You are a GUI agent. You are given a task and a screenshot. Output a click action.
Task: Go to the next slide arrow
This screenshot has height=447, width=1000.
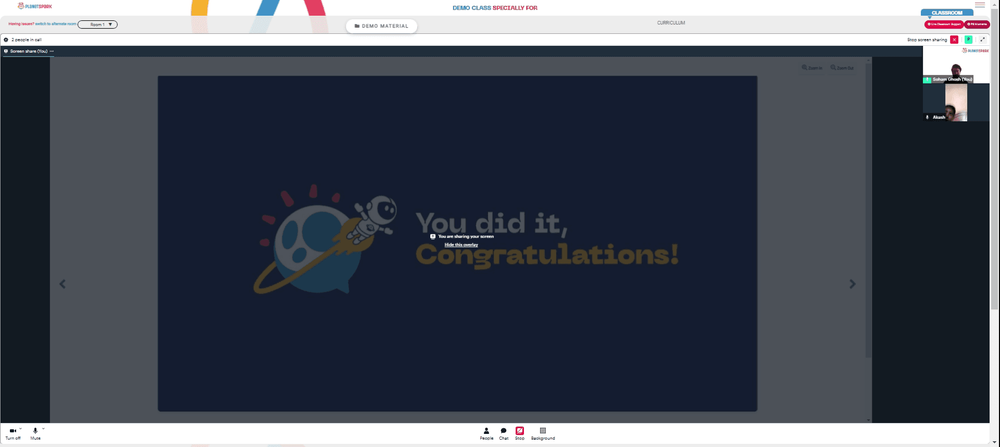pyautogui.click(x=853, y=284)
